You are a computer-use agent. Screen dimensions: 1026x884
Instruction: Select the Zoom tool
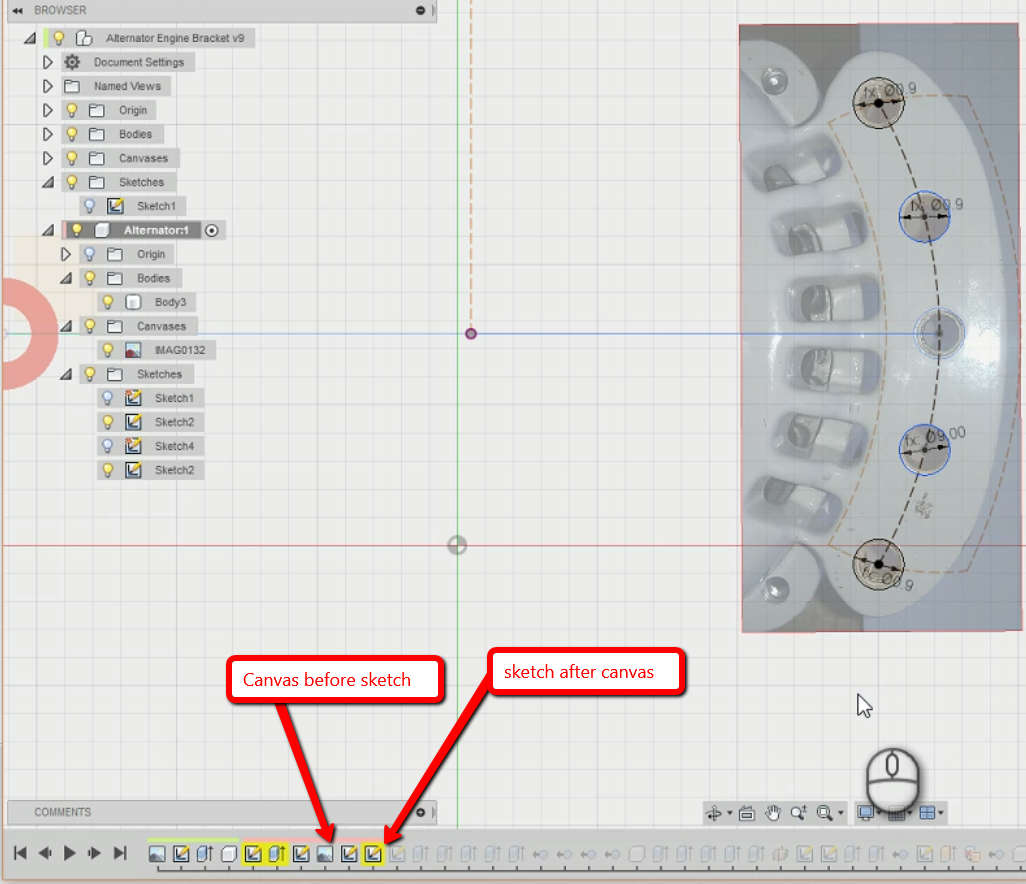coord(798,813)
